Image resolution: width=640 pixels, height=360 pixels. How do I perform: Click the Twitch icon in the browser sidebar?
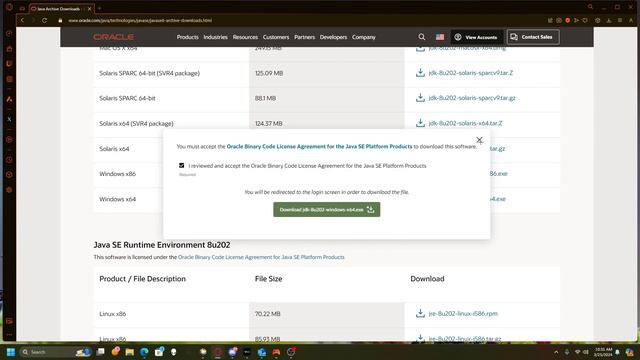pyautogui.click(x=9, y=64)
